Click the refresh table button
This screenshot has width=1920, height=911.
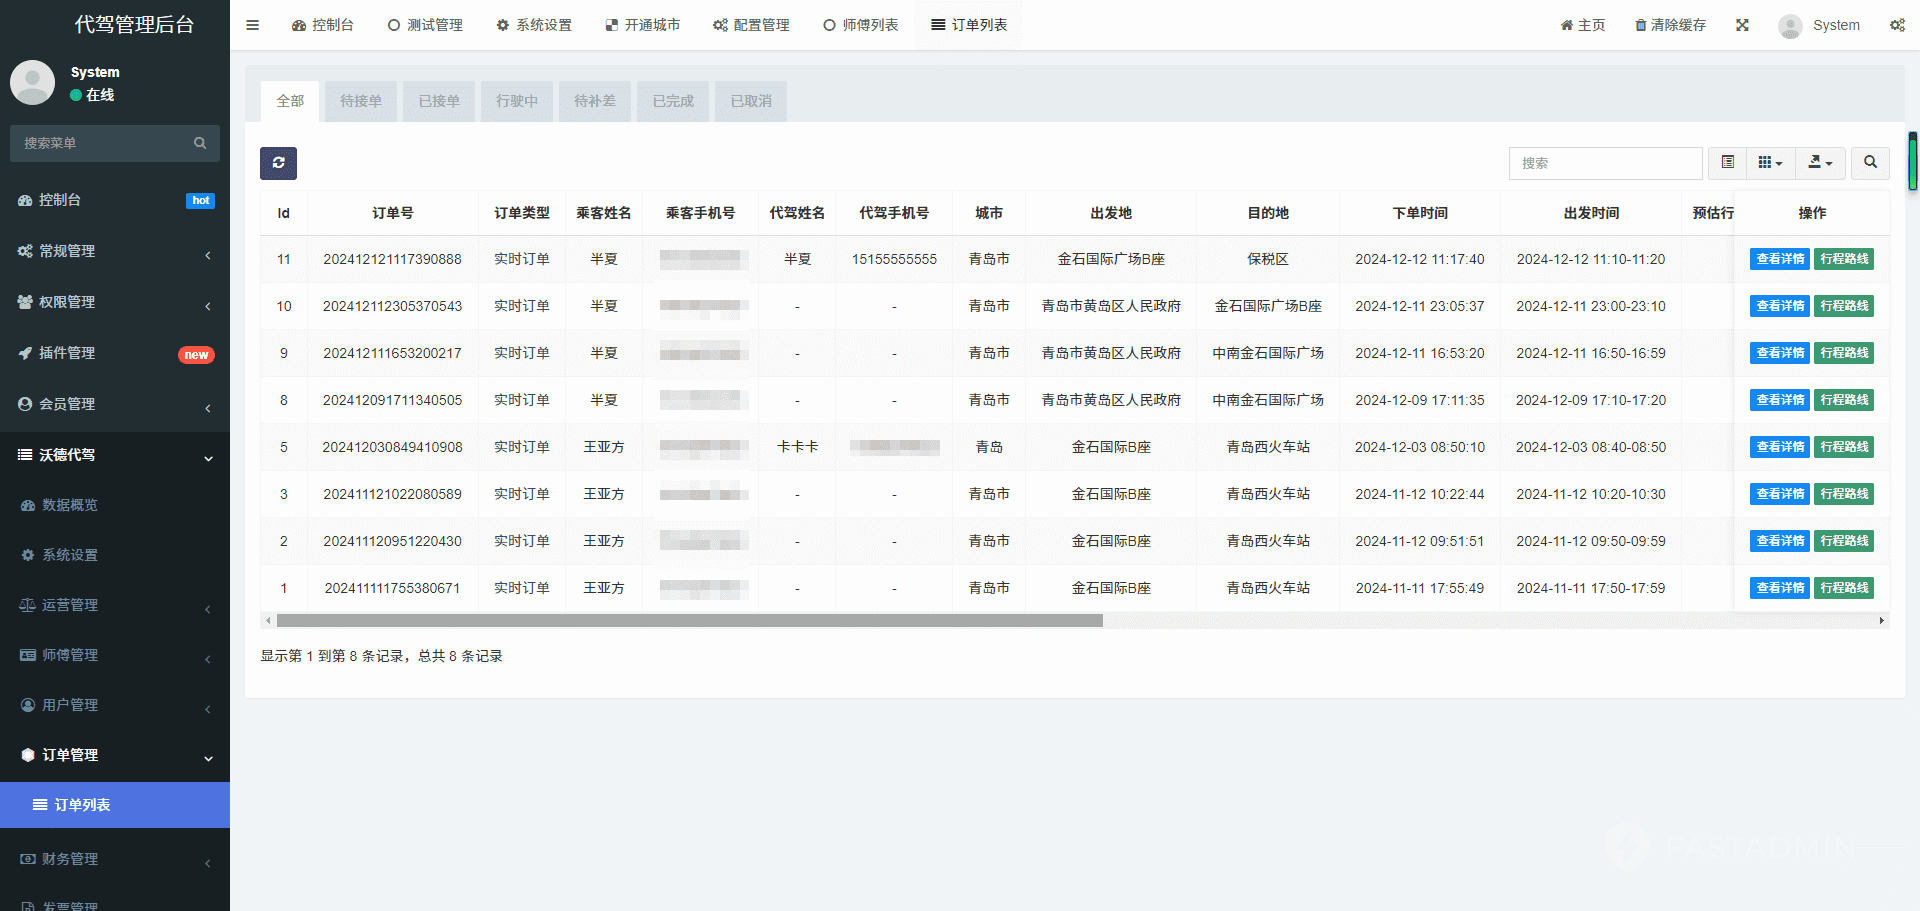point(278,163)
